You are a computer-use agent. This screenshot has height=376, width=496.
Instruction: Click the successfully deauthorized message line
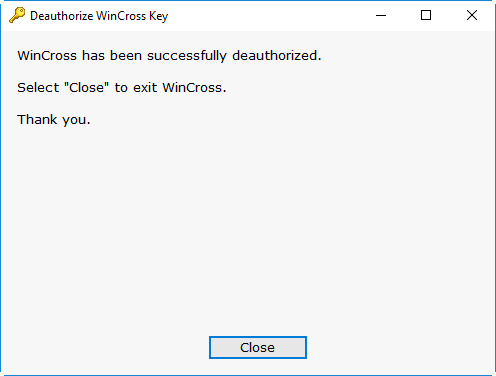click(x=169, y=56)
